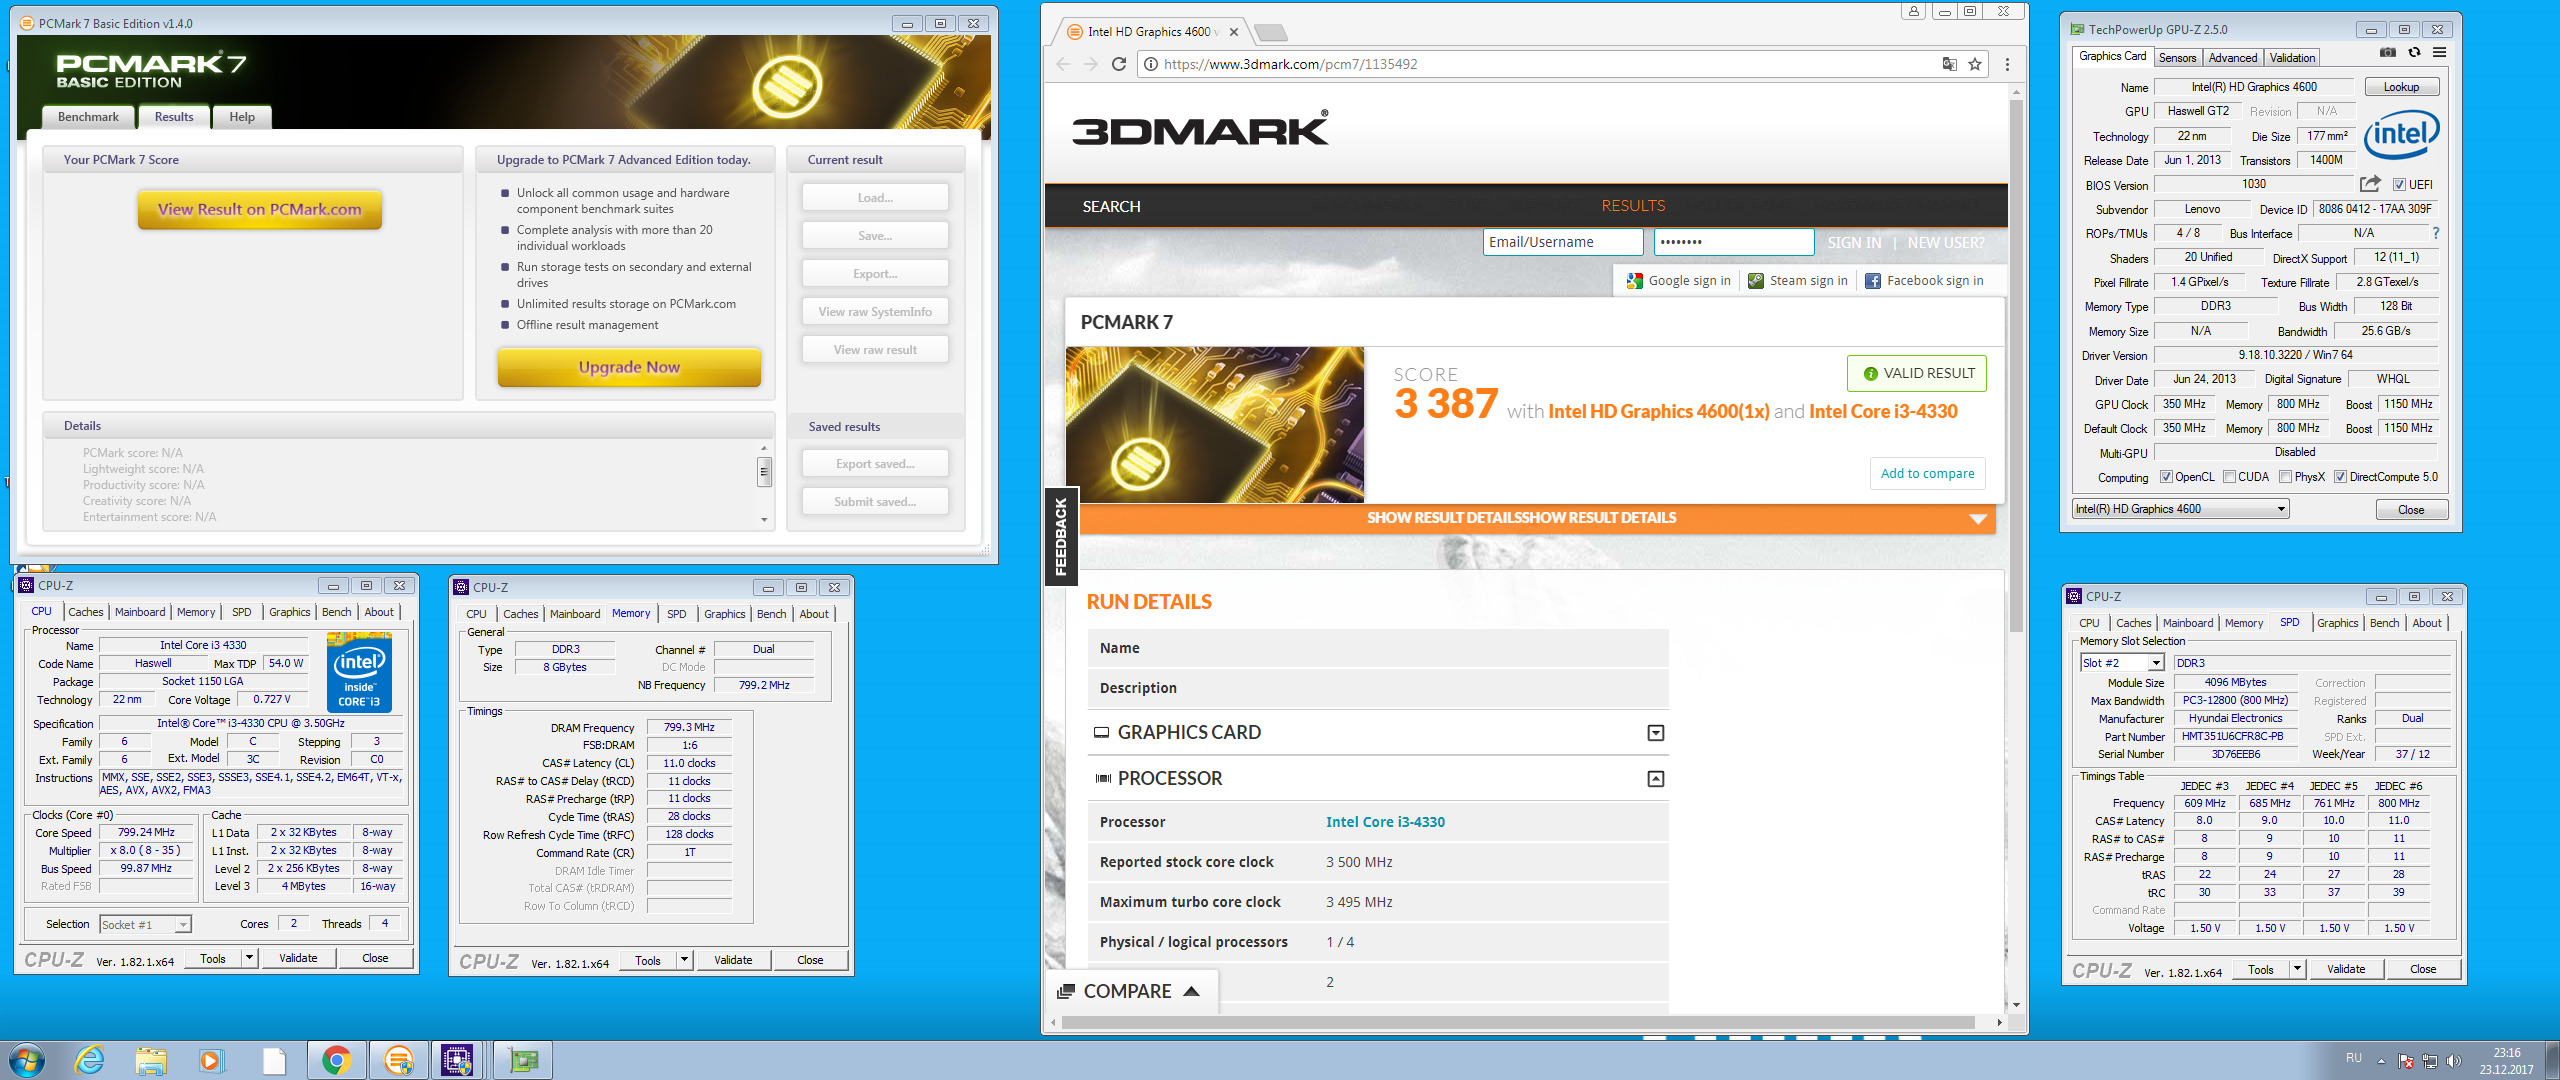Open Chrome's three-dot menu

[x=2007, y=64]
